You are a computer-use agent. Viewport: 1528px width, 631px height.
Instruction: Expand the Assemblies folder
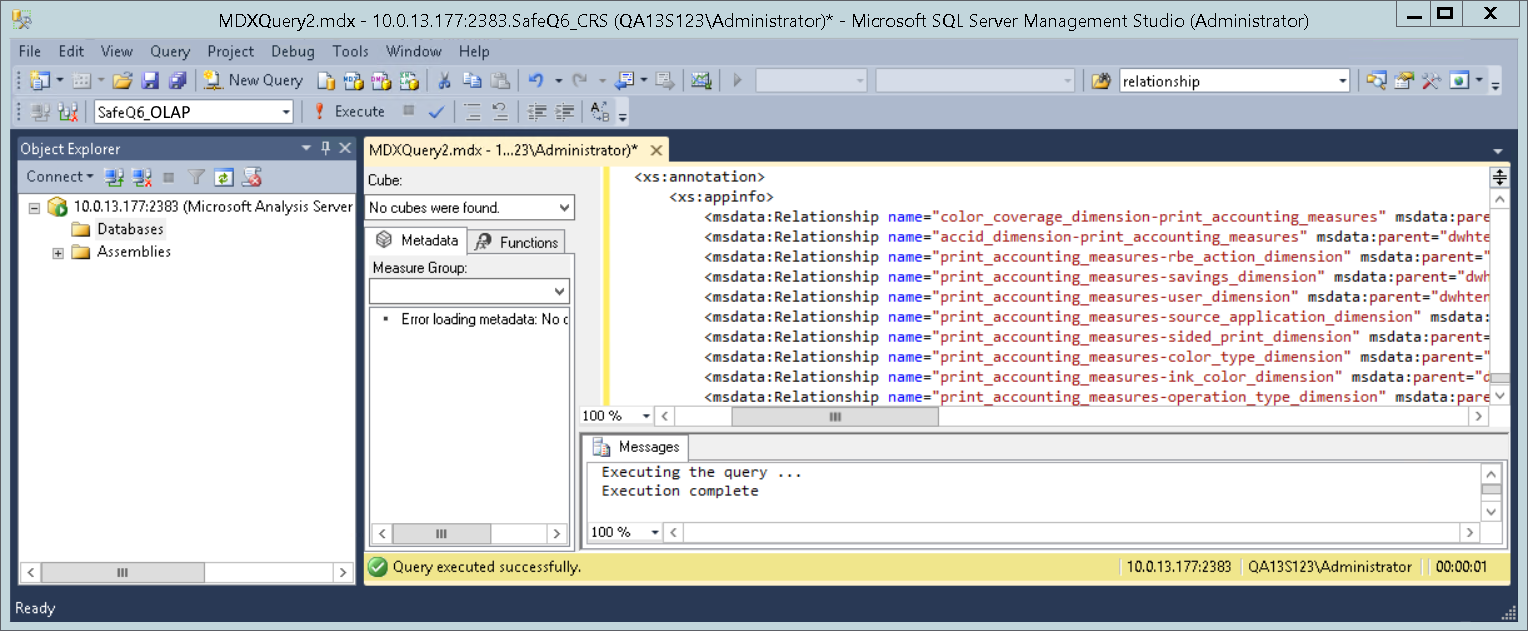coord(57,252)
